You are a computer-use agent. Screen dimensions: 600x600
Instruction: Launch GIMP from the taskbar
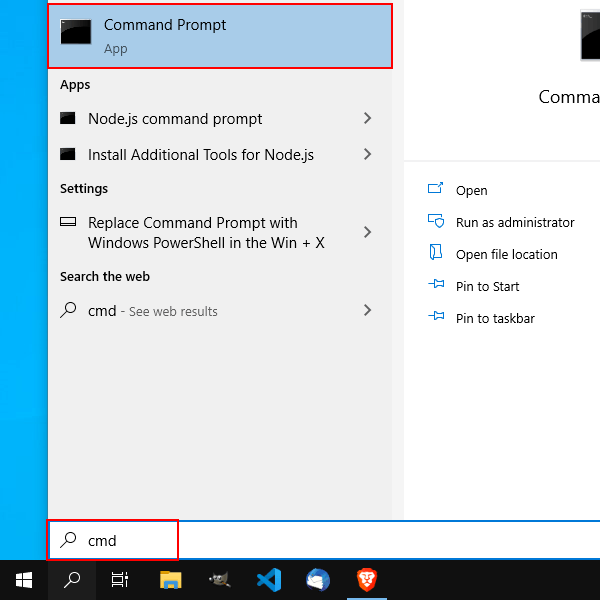tap(220, 580)
